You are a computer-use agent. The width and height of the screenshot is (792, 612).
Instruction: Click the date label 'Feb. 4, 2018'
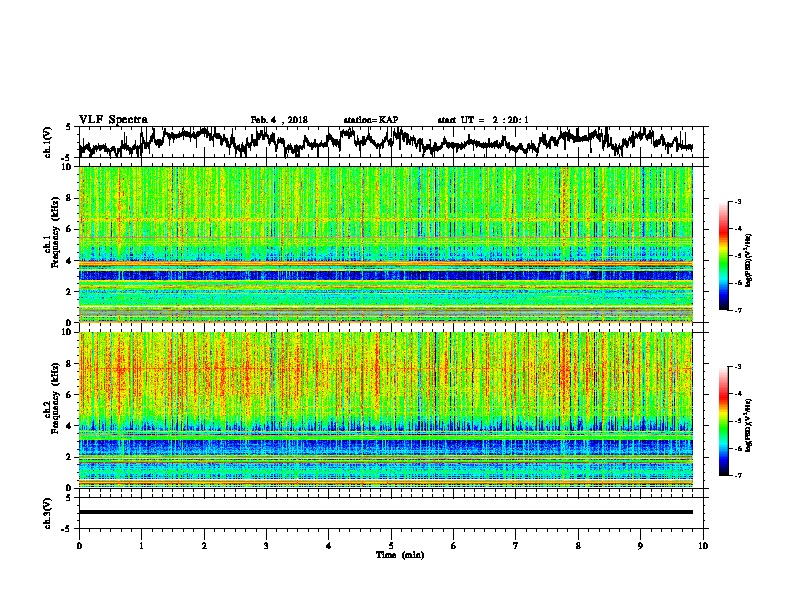[279, 120]
